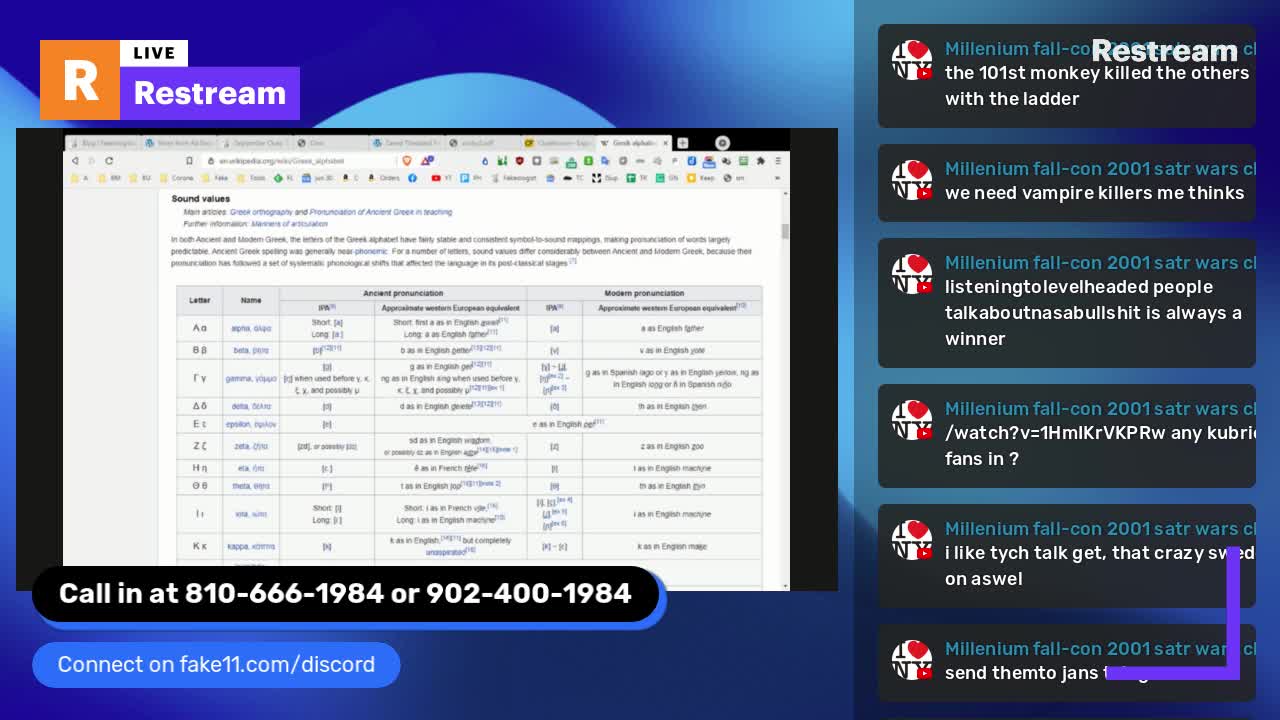Follow the phonemic link in the paragraph
This screenshot has width=1280, height=720.
pyautogui.click(x=371, y=251)
